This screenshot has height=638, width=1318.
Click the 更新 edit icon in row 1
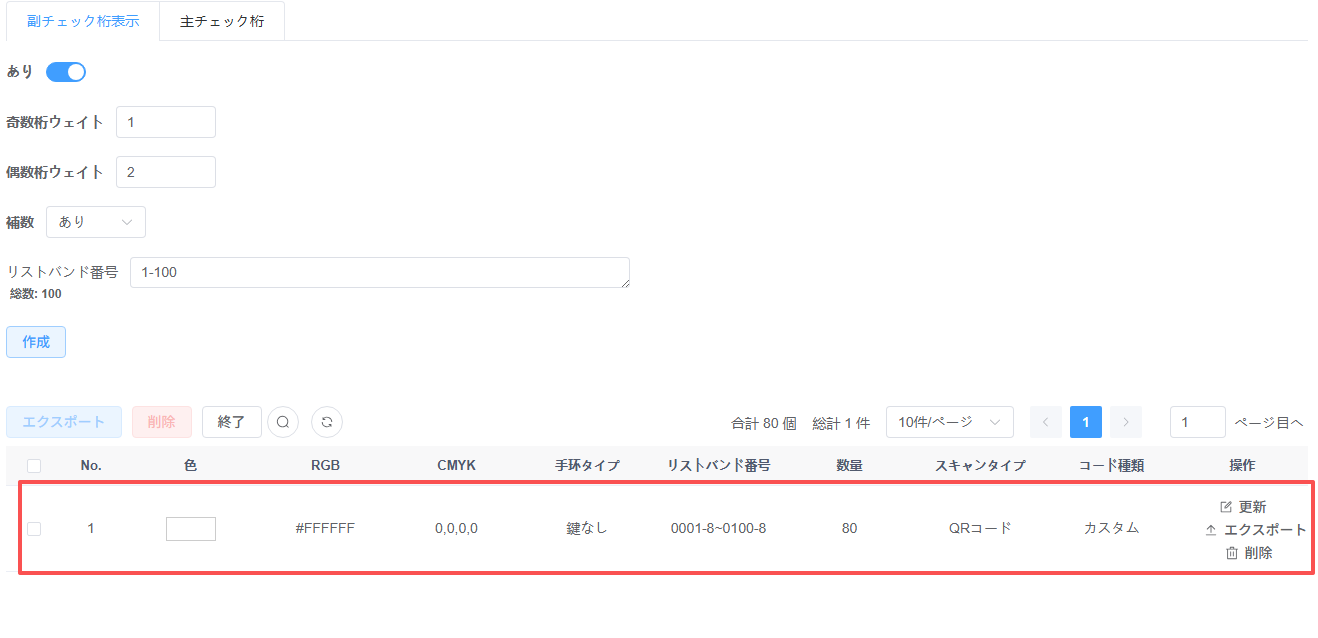coord(1226,507)
